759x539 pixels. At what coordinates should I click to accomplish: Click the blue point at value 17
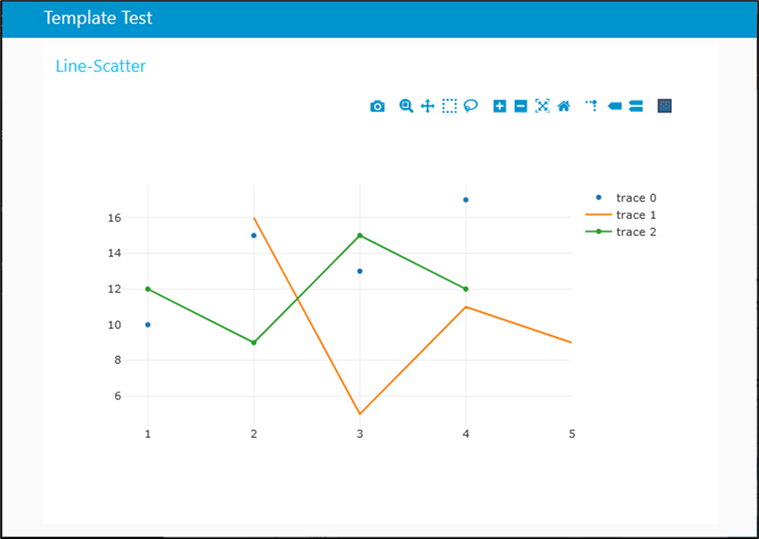(466, 200)
